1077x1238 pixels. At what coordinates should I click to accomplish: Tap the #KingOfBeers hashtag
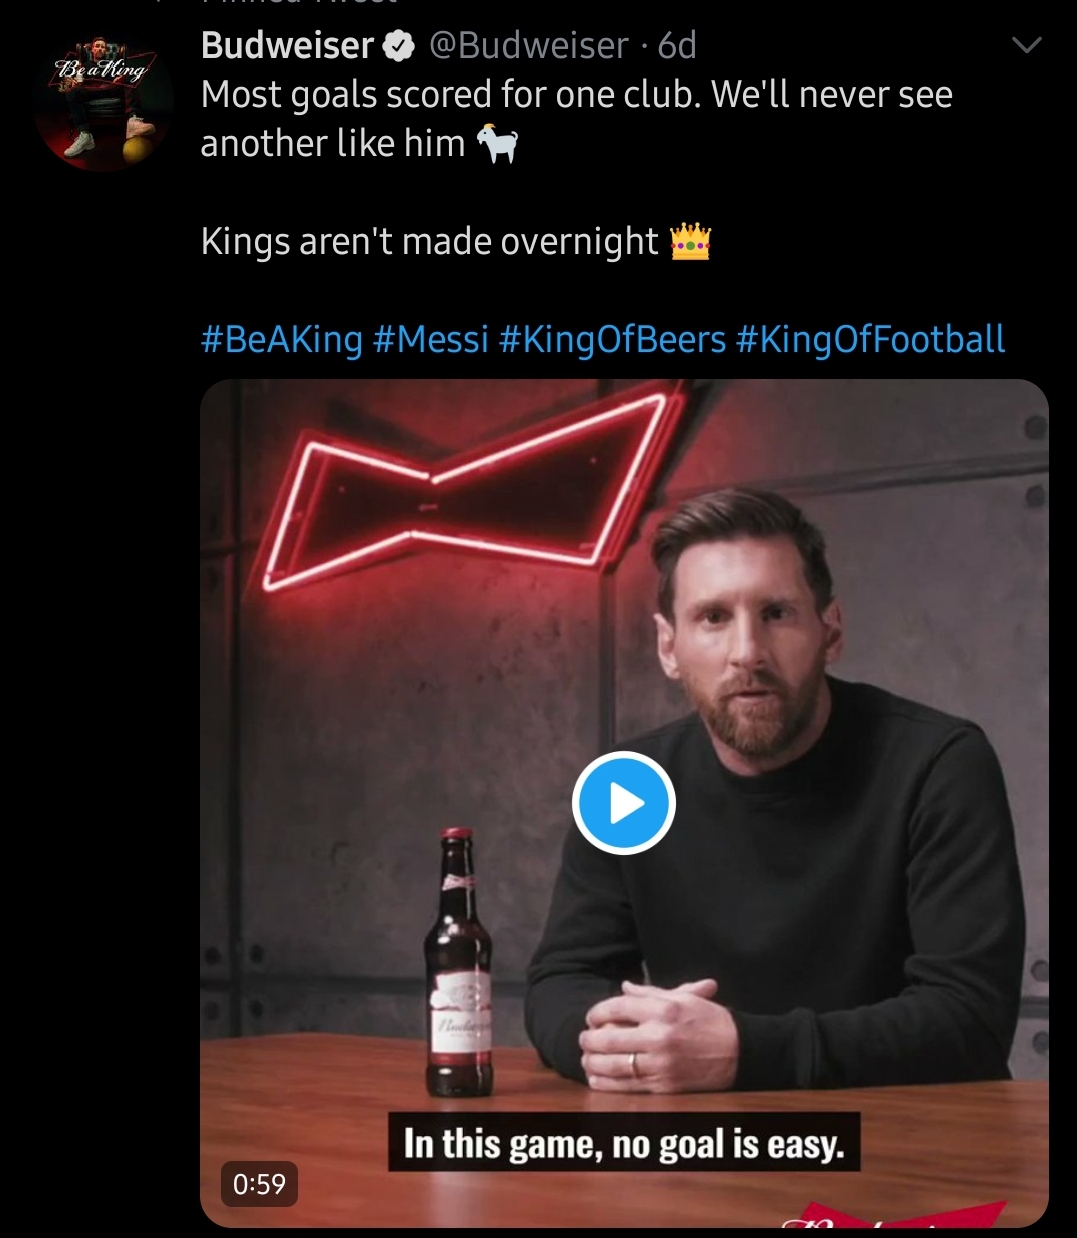pyautogui.click(x=612, y=340)
